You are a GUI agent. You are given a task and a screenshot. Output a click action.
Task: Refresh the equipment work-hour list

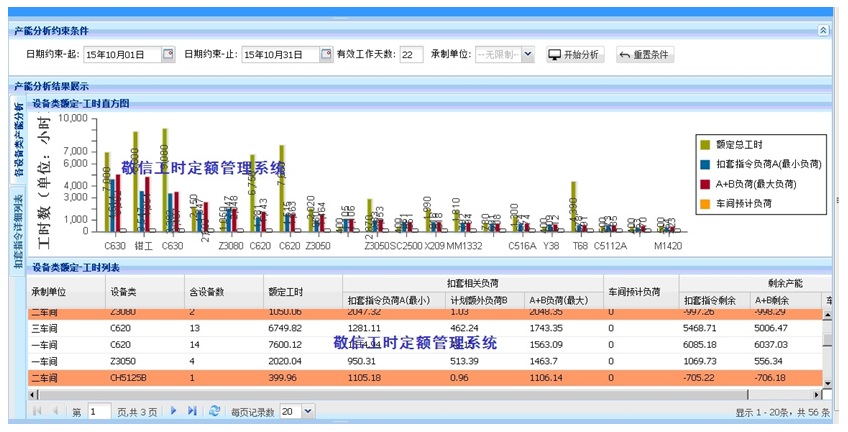[214, 411]
